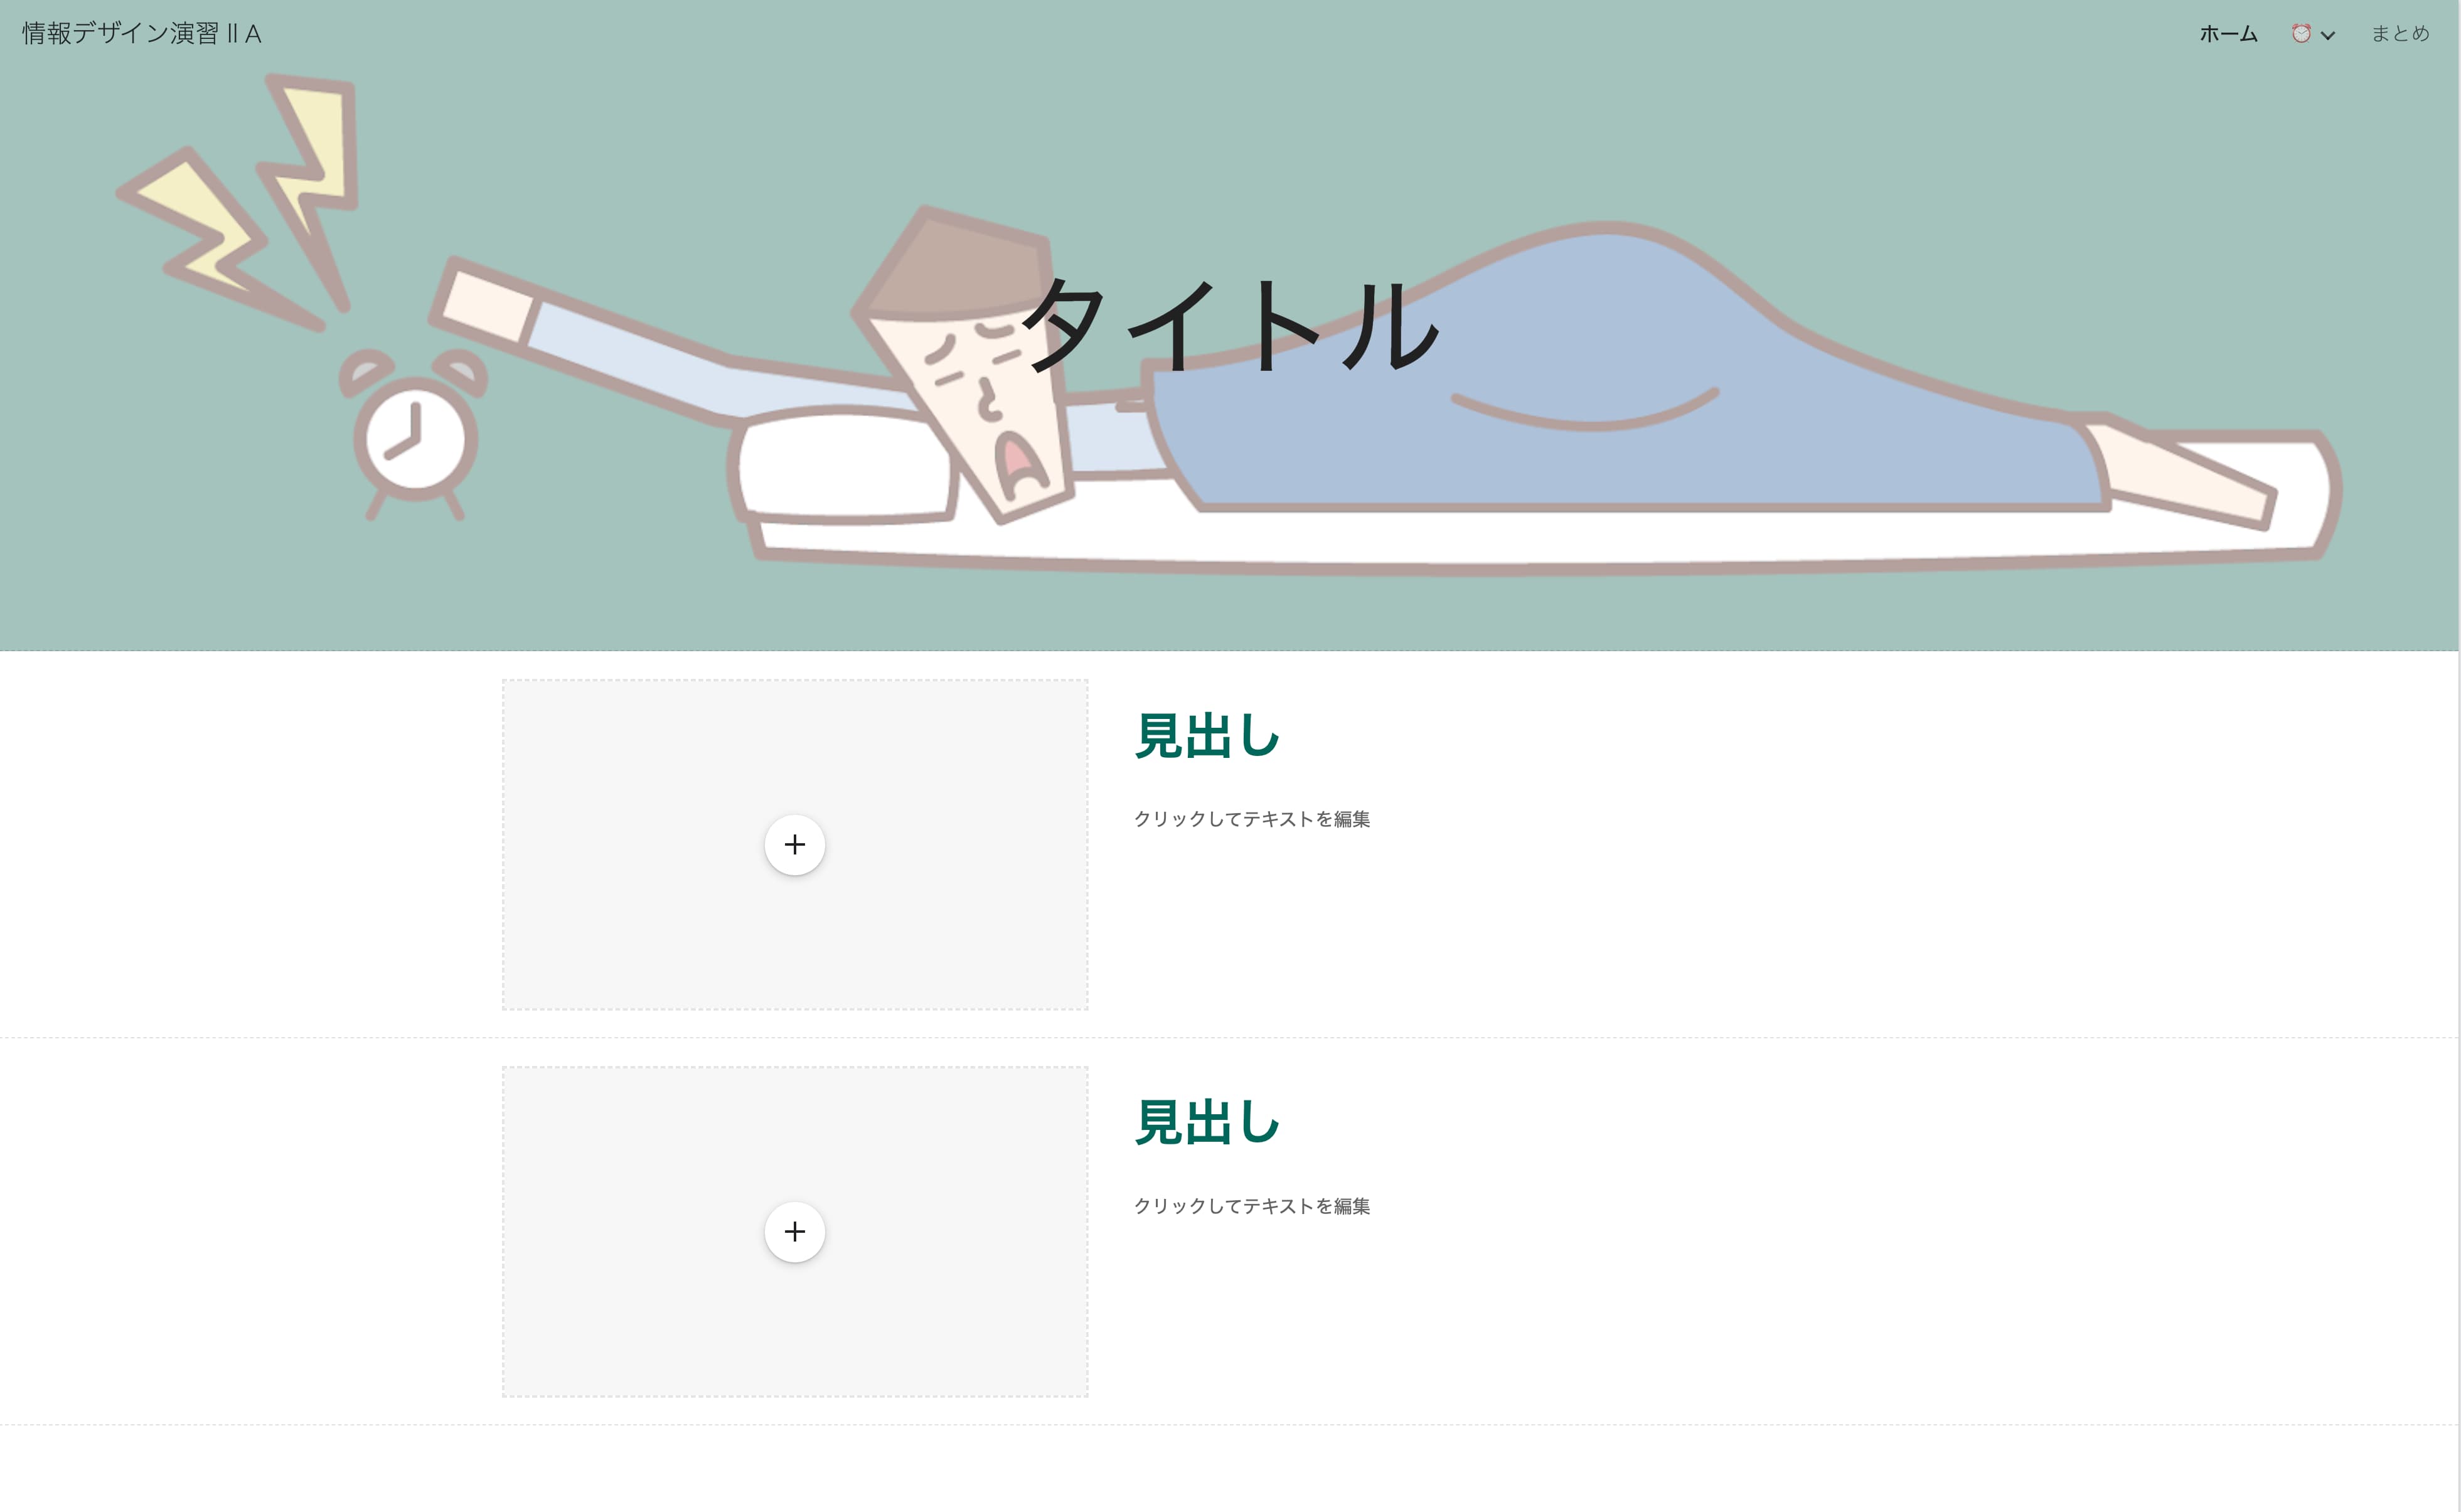Click the second クリックしてテキストを編集 text
Viewport: 2461px width, 1512px height.
click(1252, 1206)
